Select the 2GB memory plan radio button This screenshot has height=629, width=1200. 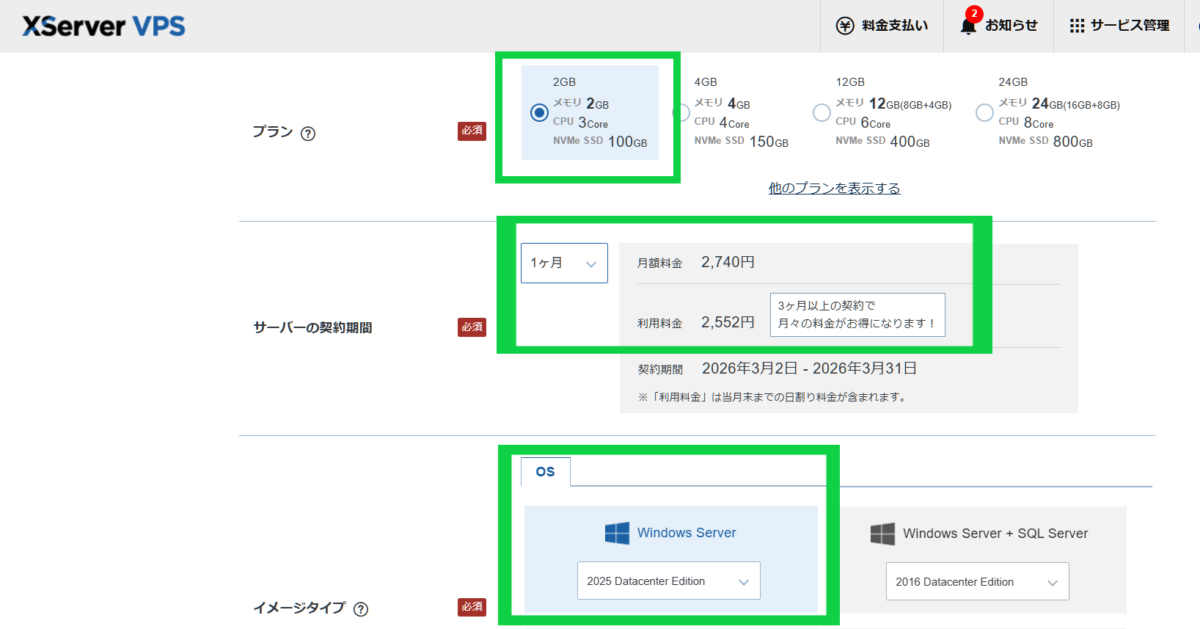point(539,113)
